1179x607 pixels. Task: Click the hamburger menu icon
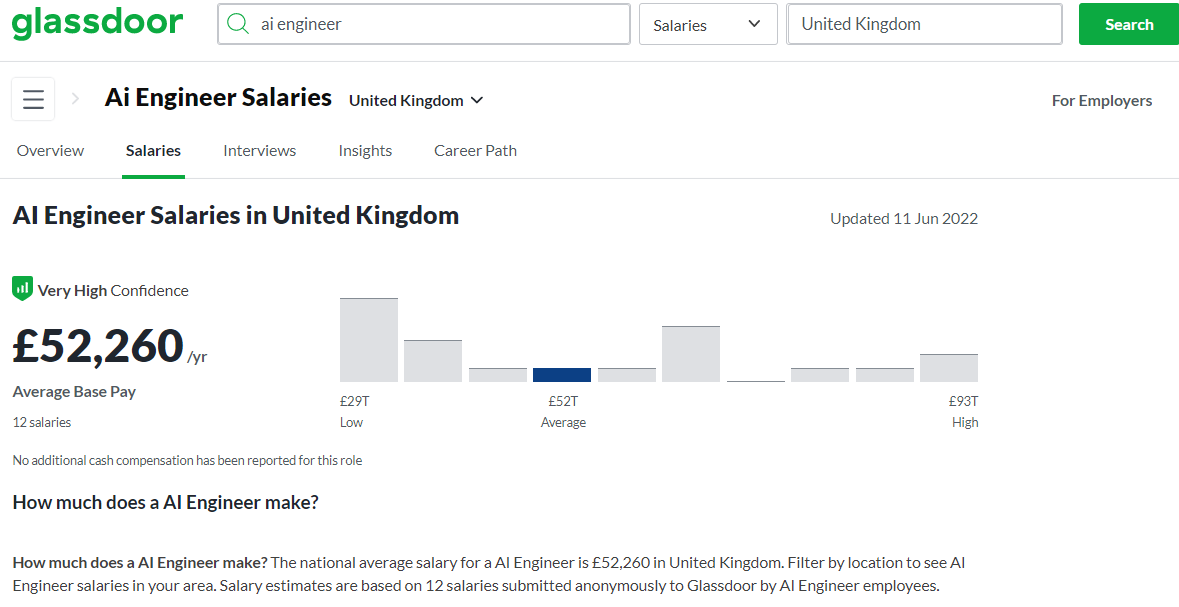[x=33, y=100]
